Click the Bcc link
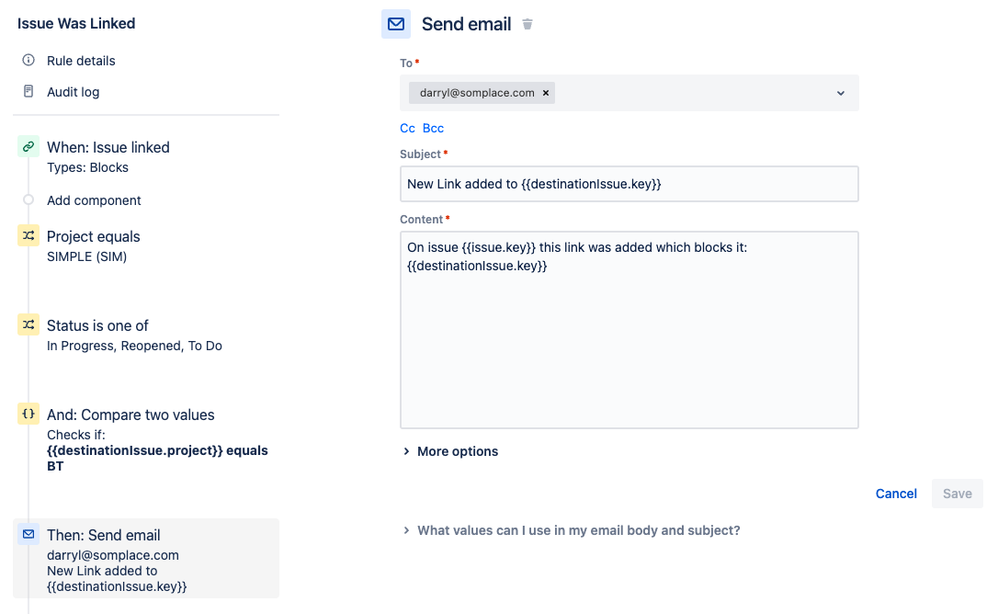Image resolution: width=998 pixels, height=614 pixels. pyautogui.click(x=433, y=128)
